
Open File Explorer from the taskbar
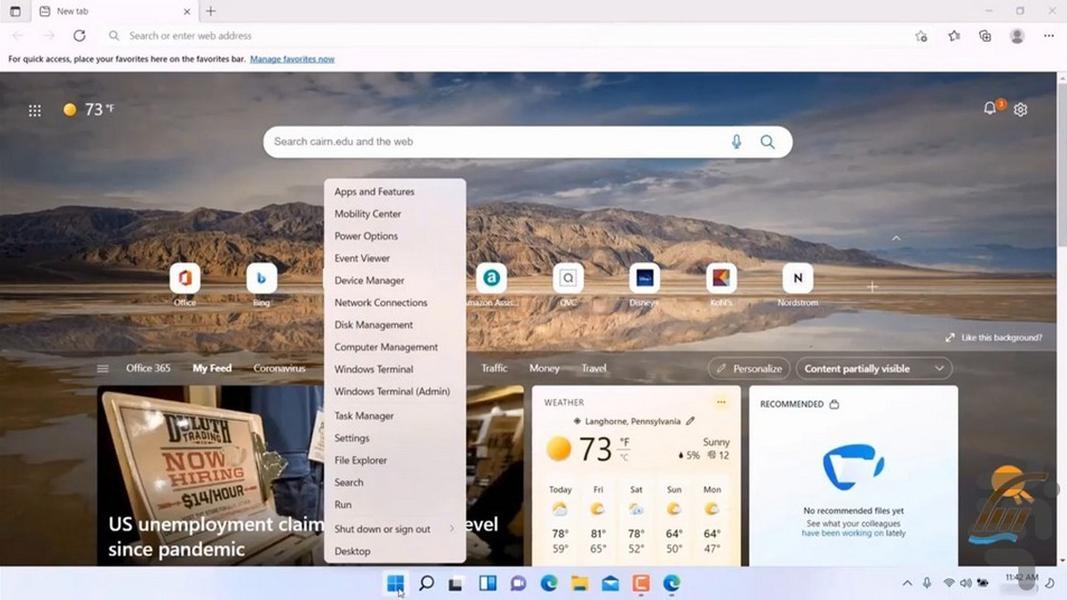pyautogui.click(x=579, y=583)
